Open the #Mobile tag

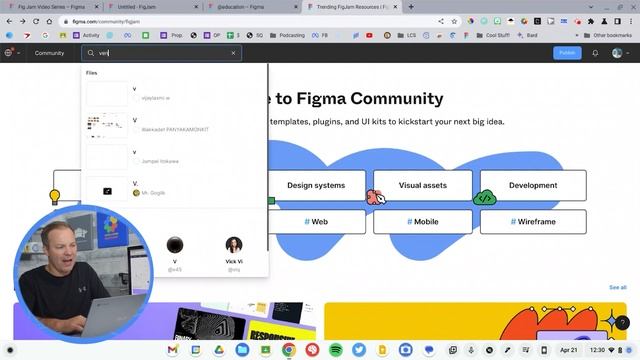[423, 222]
